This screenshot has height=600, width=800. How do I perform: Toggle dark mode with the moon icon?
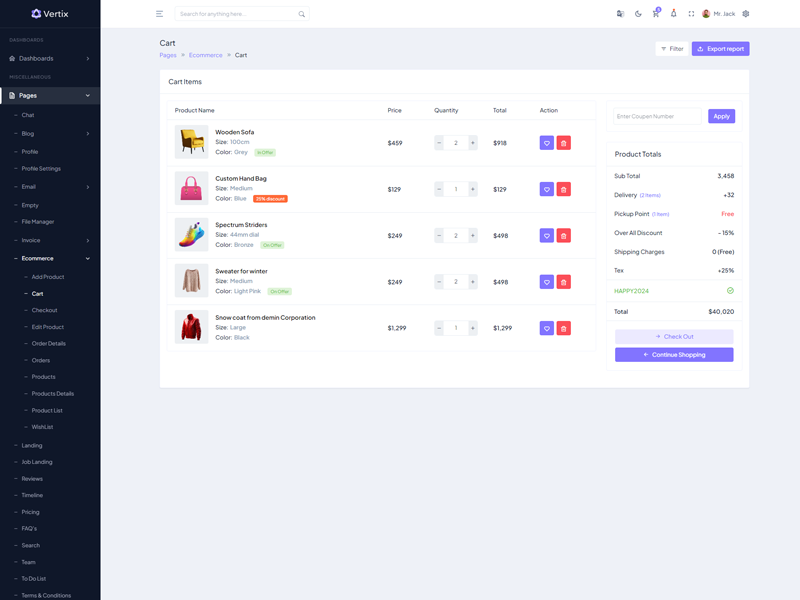click(x=638, y=14)
